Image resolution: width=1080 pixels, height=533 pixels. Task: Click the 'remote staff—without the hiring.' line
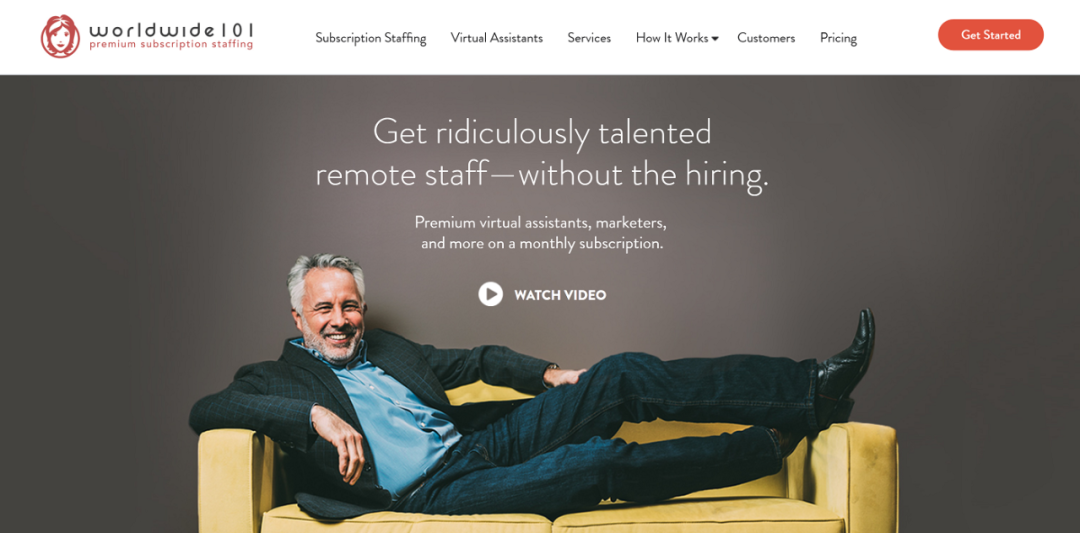click(541, 176)
